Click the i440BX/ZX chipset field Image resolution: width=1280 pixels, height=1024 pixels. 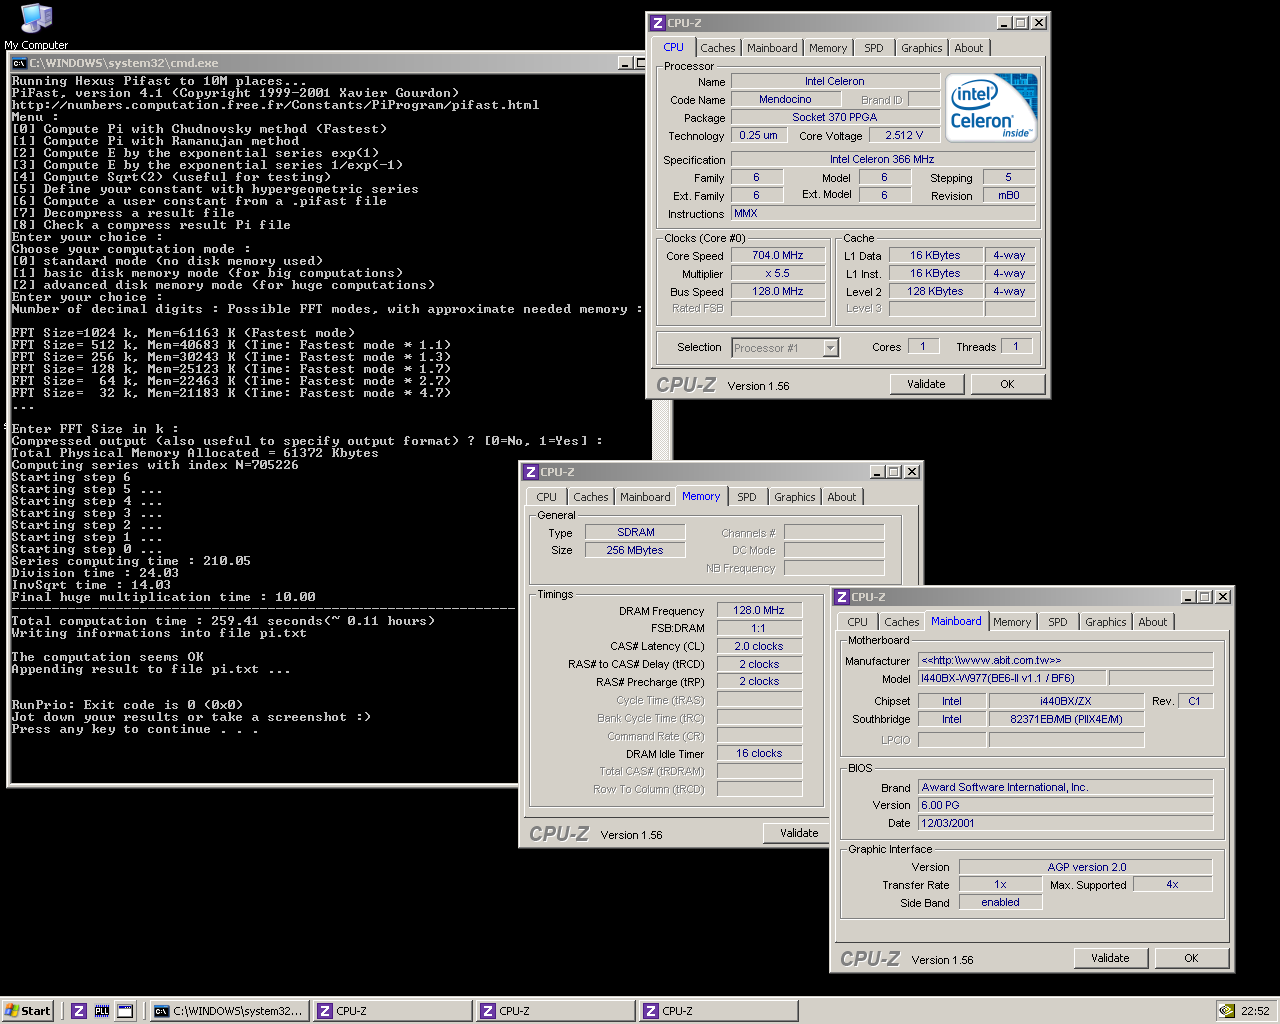pos(1066,702)
